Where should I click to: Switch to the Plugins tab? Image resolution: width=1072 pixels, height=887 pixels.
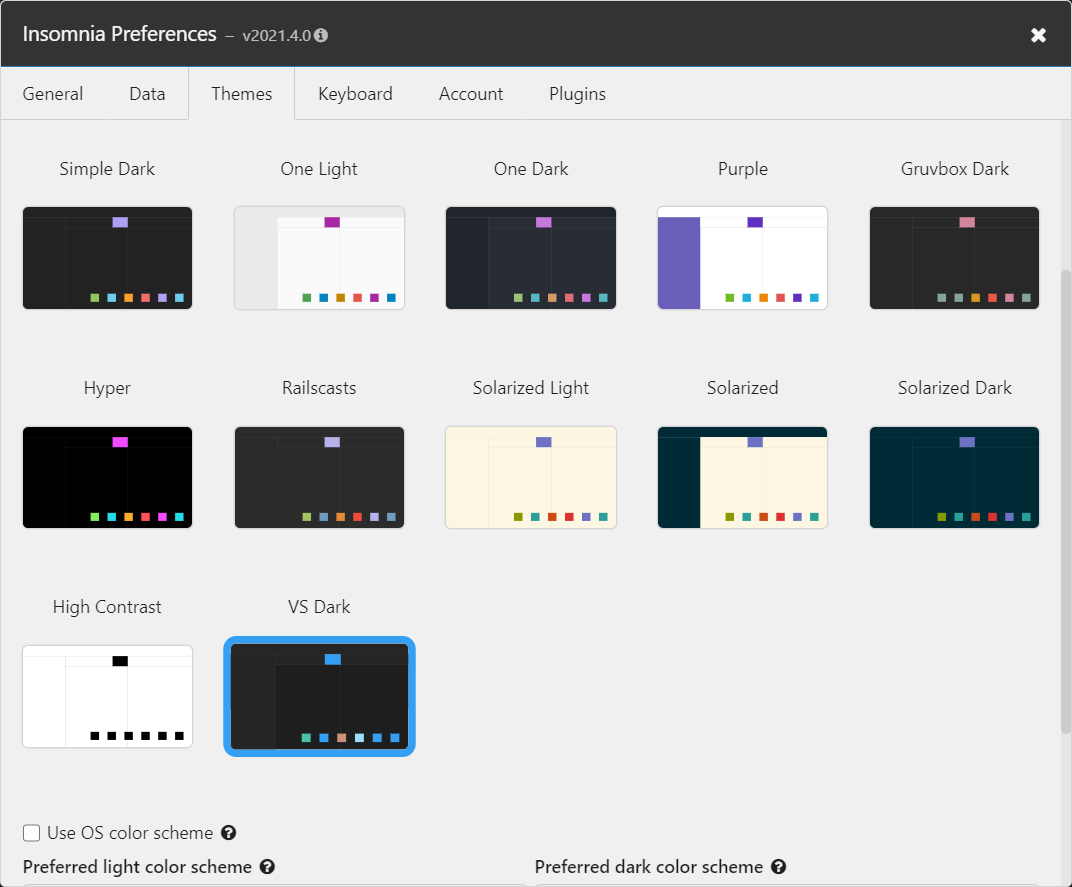pos(577,94)
